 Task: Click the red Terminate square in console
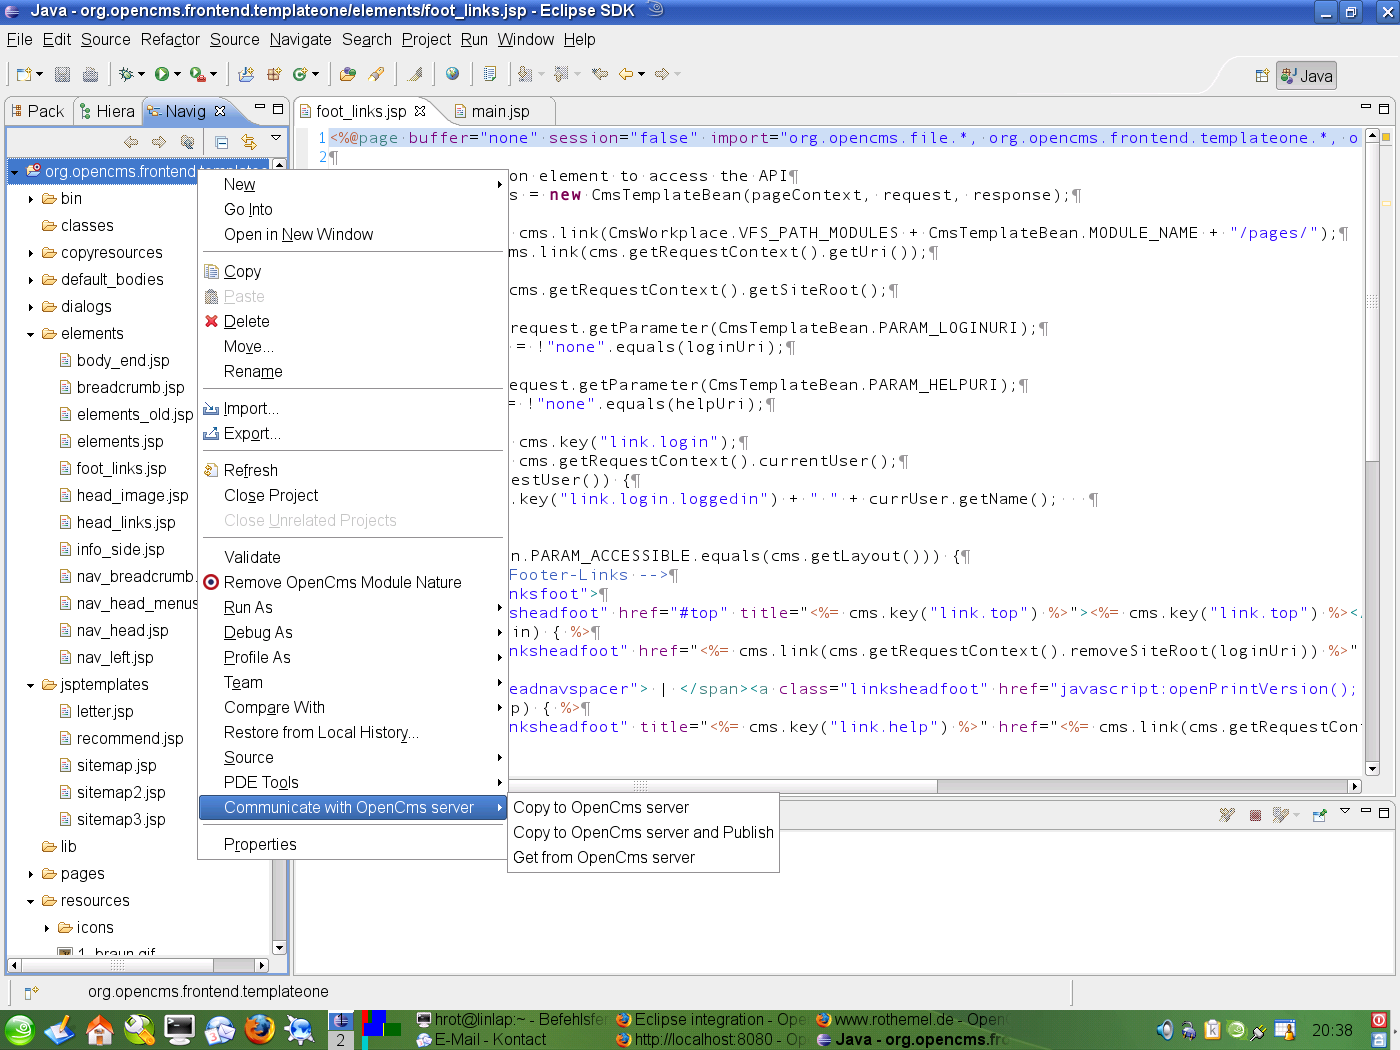pos(1255,815)
